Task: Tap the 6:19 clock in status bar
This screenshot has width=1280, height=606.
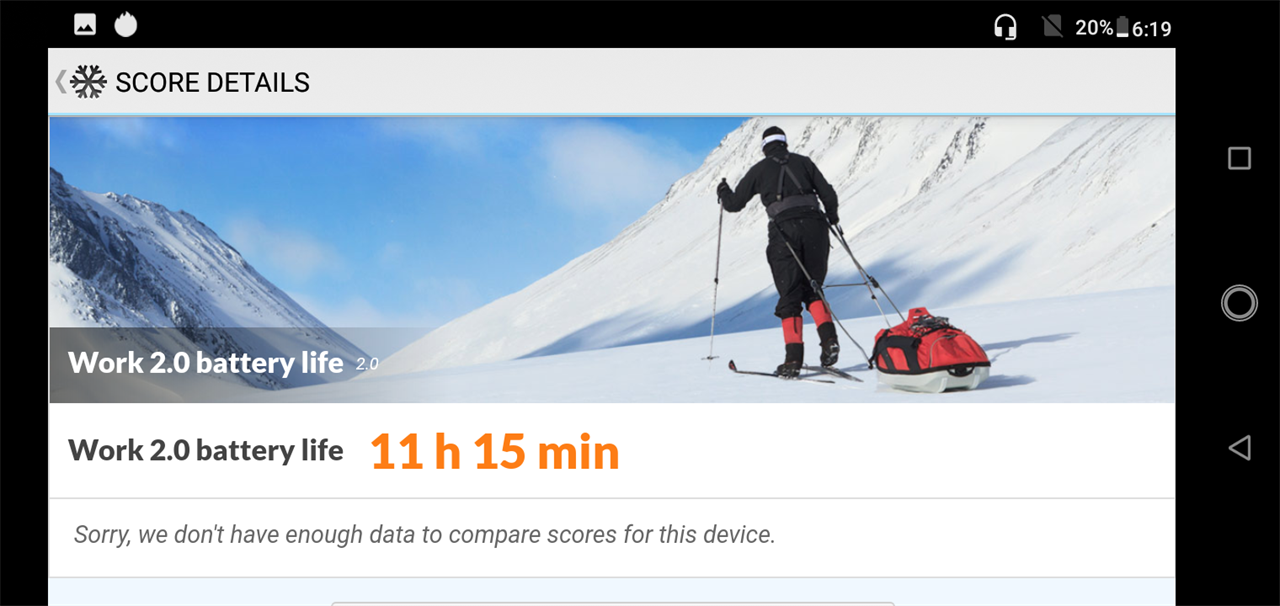Action: coord(1152,29)
